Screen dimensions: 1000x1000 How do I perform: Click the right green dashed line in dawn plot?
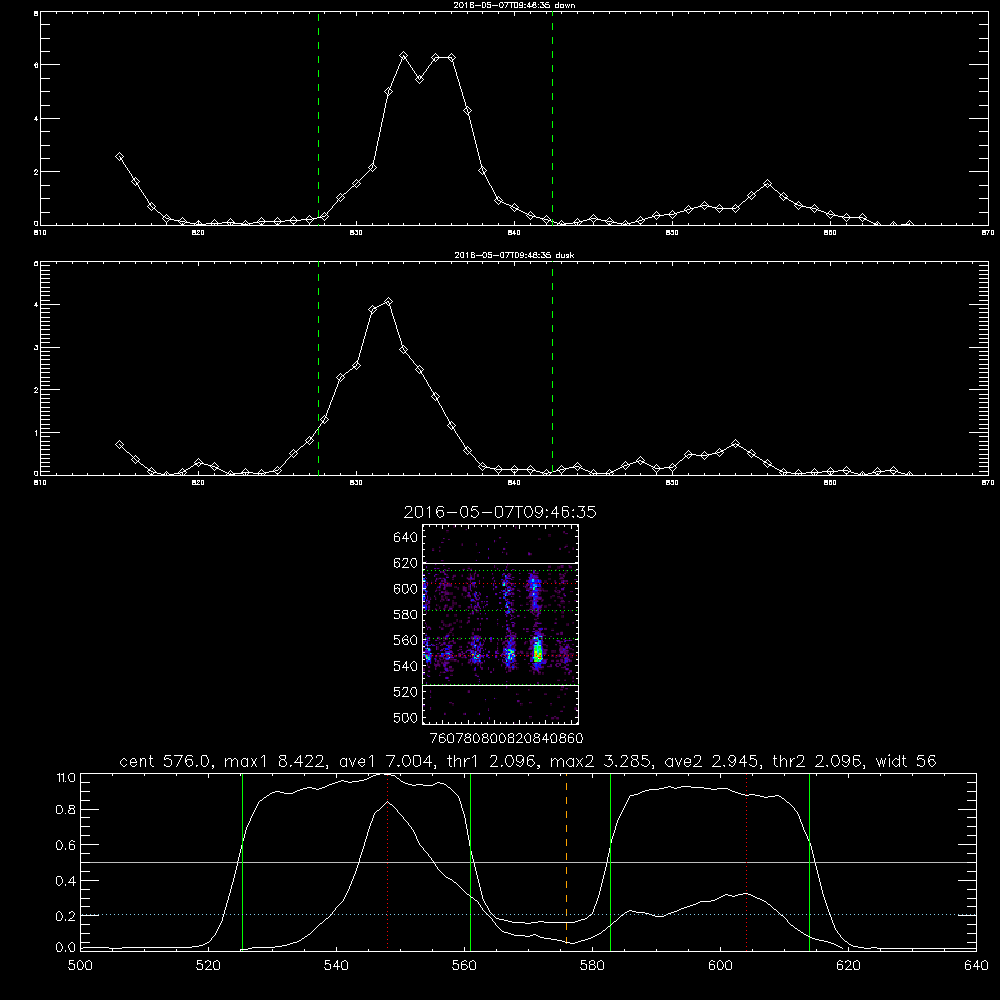pyautogui.click(x=552, y=119)
